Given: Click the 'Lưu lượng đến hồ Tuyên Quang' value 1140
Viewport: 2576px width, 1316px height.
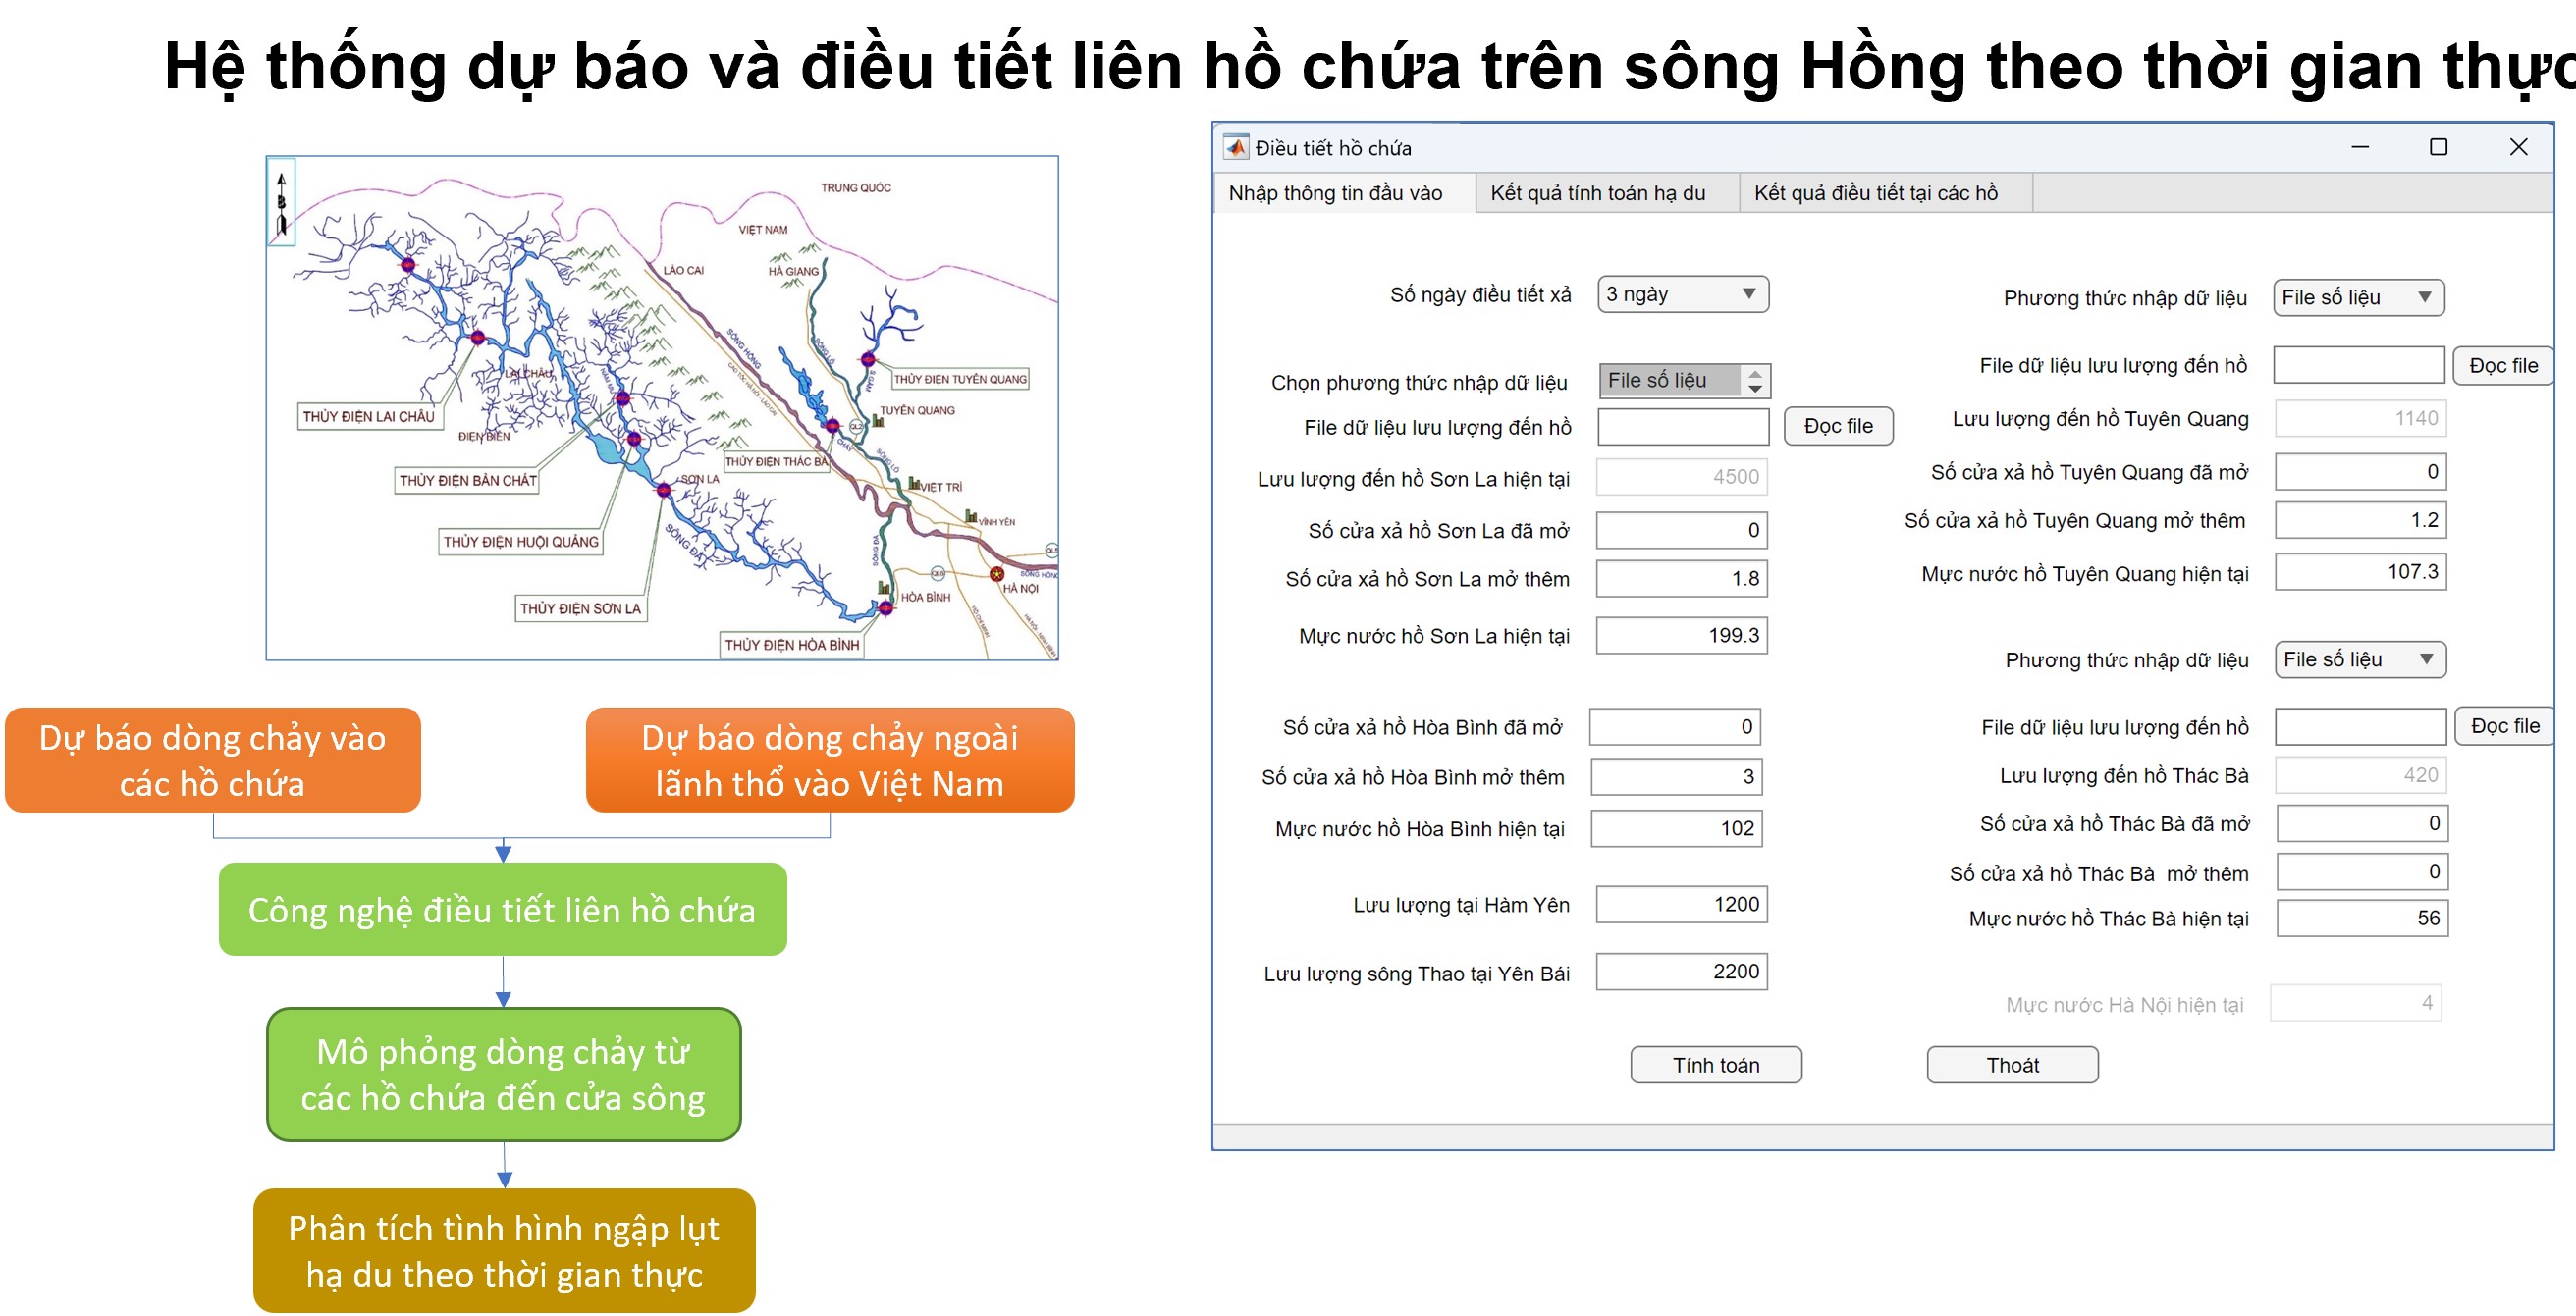Looking at the screenshot, I should click(x=2361, y=418).
